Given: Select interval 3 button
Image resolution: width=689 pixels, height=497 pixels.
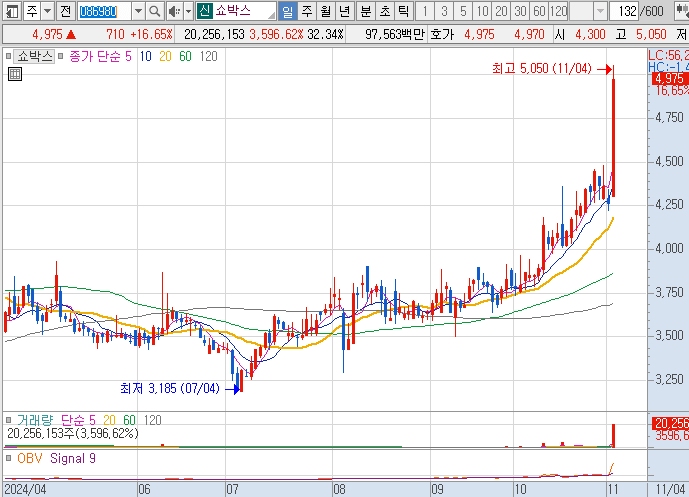Looking at the screenshot, I should tap(444, 11).
